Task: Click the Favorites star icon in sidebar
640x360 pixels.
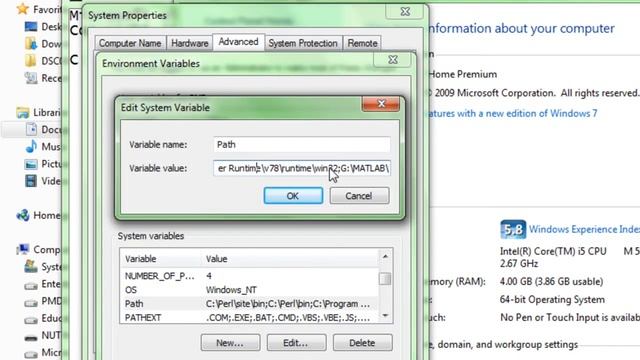Action: 23,9
